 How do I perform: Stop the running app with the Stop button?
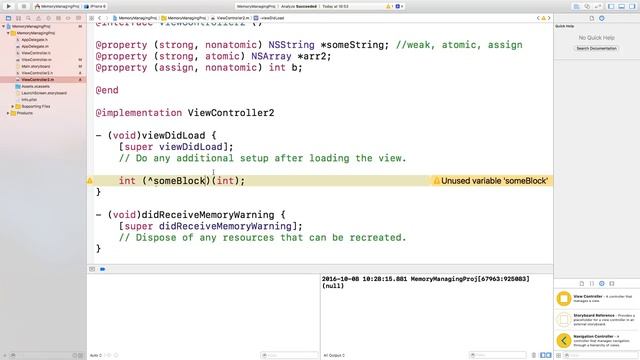23,6
